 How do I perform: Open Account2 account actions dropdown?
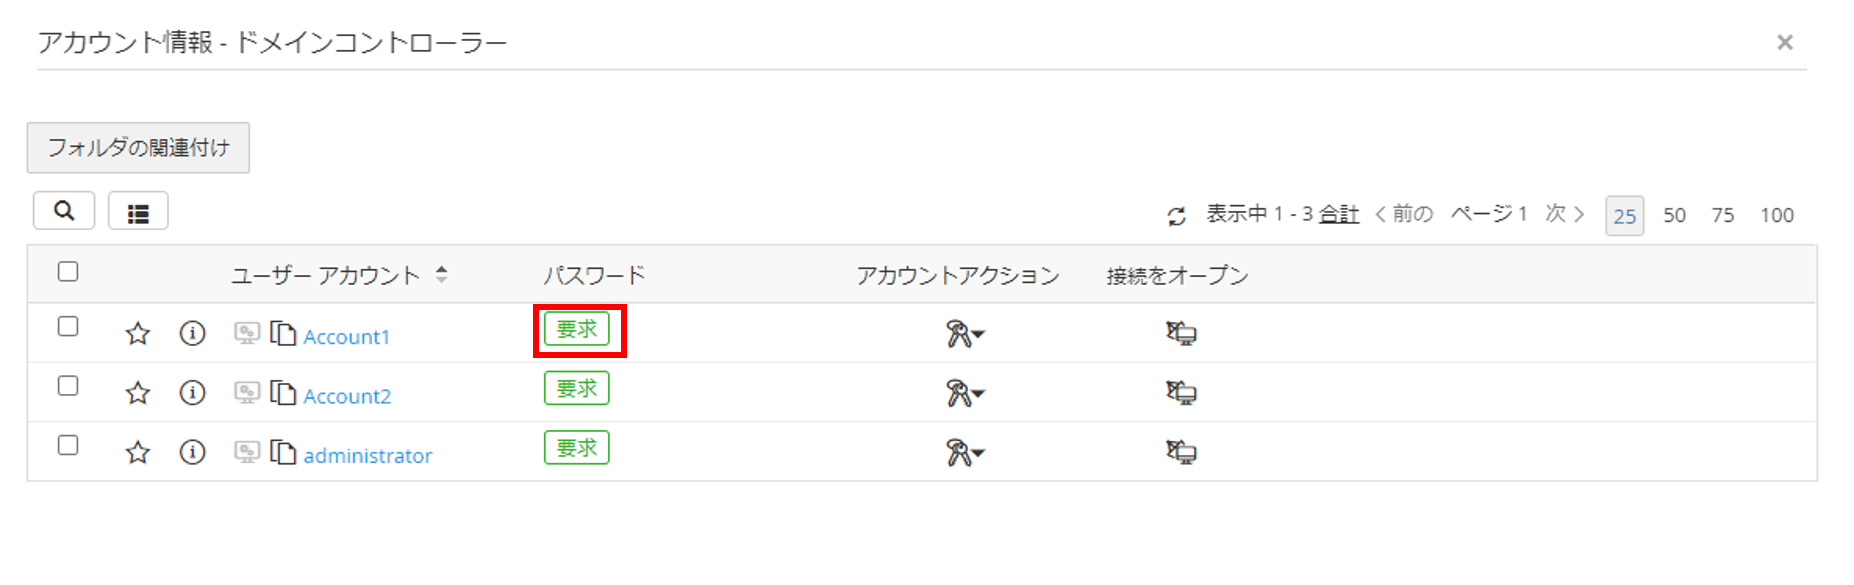(x=965, y=393)
